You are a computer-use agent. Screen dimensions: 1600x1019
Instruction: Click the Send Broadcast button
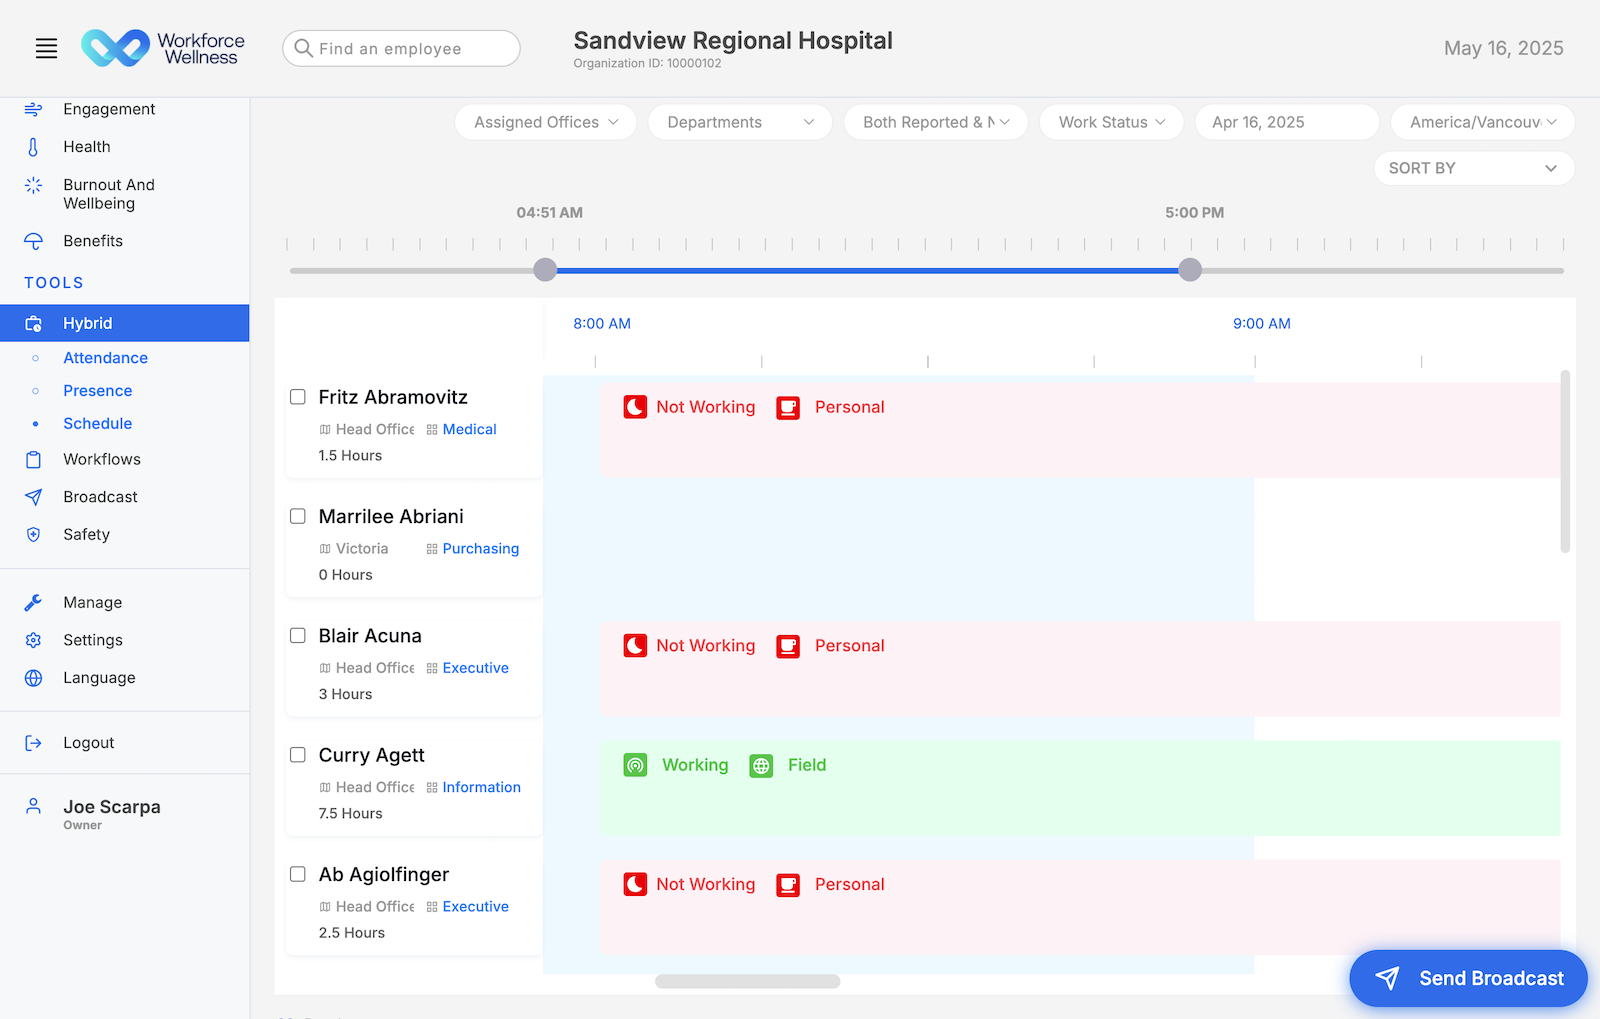coord(1468,978)
